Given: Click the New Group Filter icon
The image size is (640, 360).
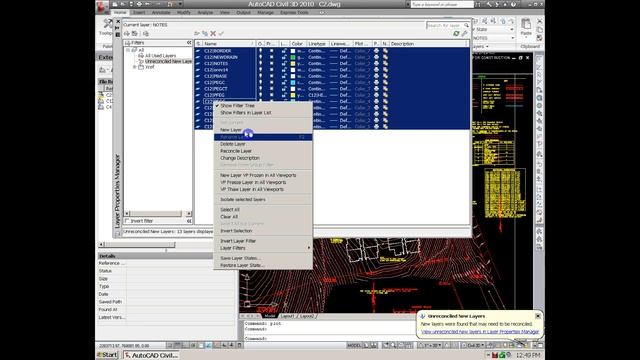Looking at the screenshot, I should (x=134, y=33).
